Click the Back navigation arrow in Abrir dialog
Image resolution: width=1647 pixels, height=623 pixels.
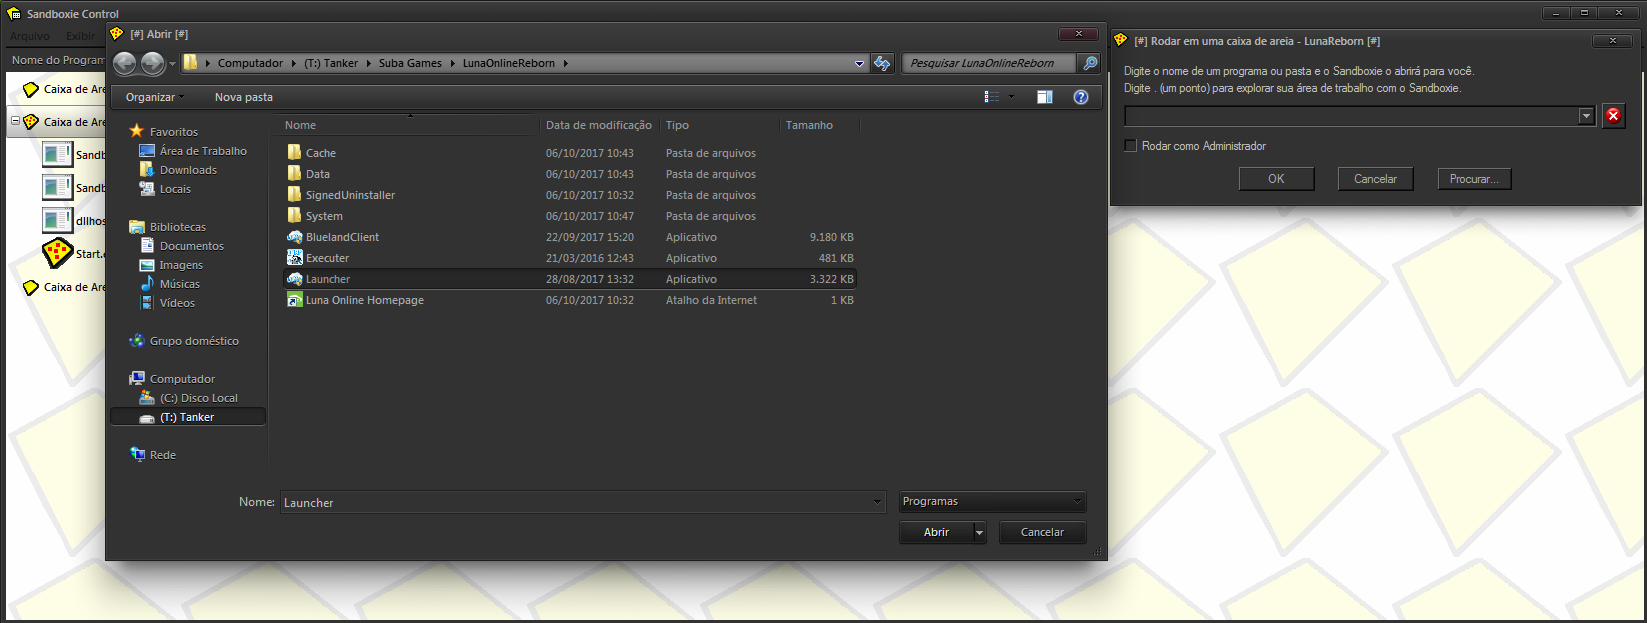(125, 63)
